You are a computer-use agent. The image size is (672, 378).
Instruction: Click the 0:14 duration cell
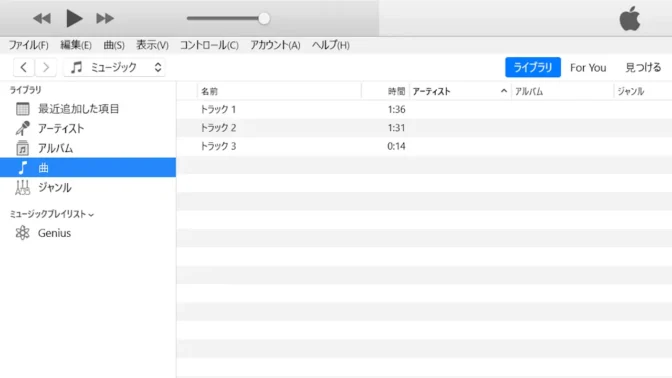tap(396, 146)
